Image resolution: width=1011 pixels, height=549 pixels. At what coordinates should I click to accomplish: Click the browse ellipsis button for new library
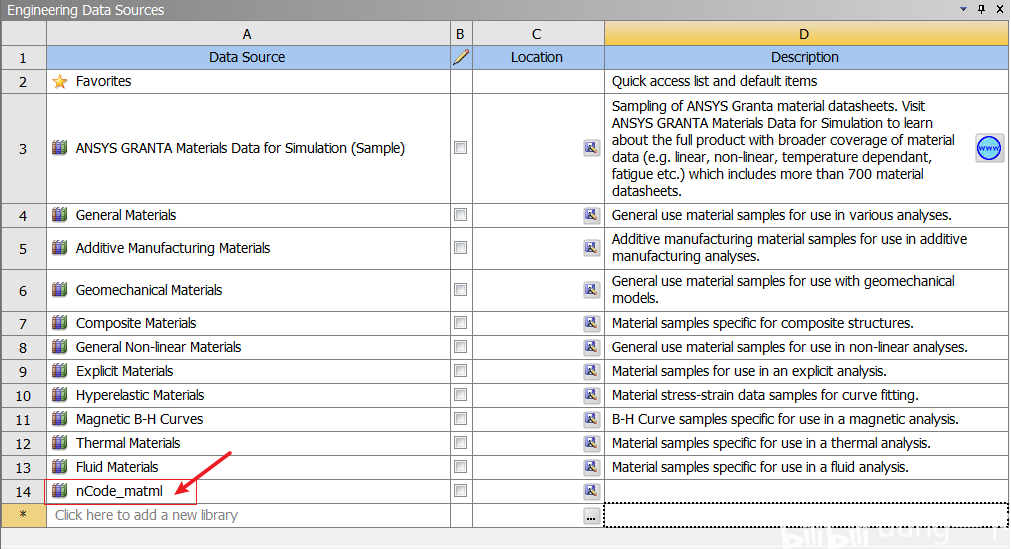coord(591,516)
